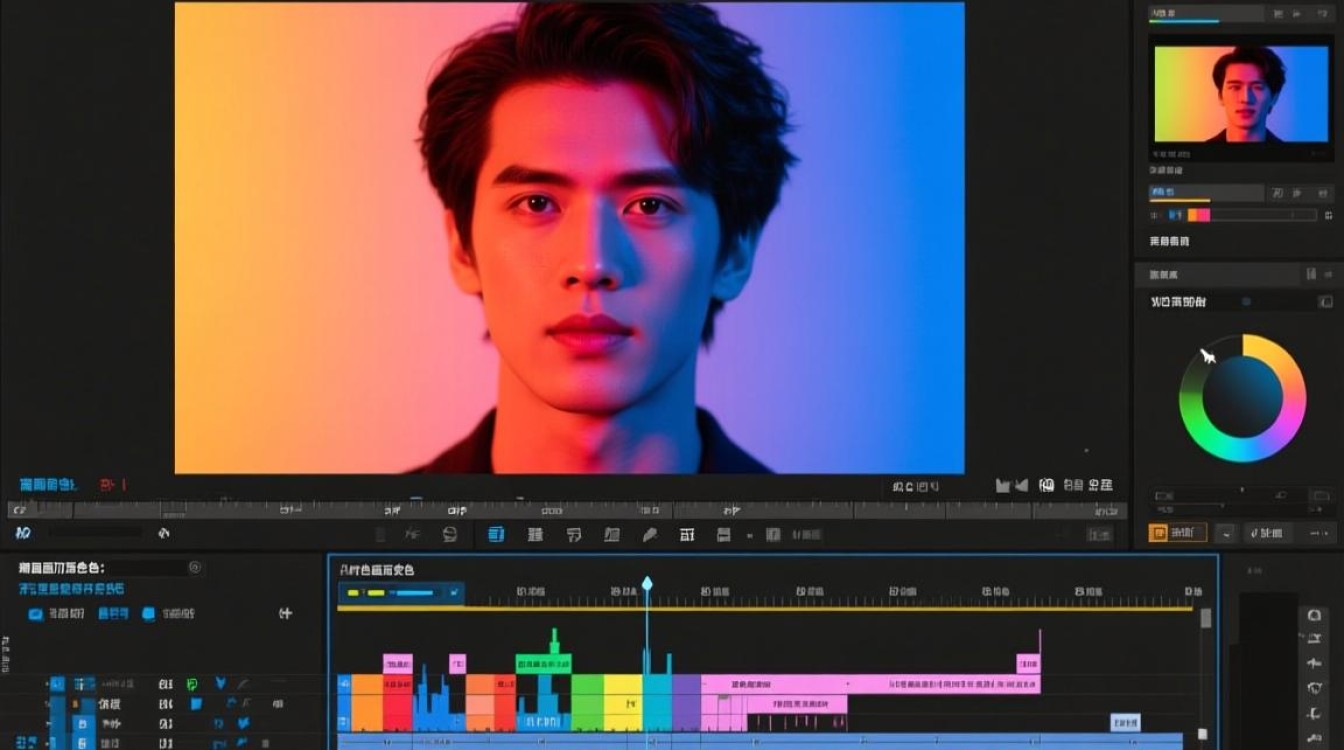Open the small dropdown arrow below the color wheel
This screenshot has width=1344, height=750.
1226,534
